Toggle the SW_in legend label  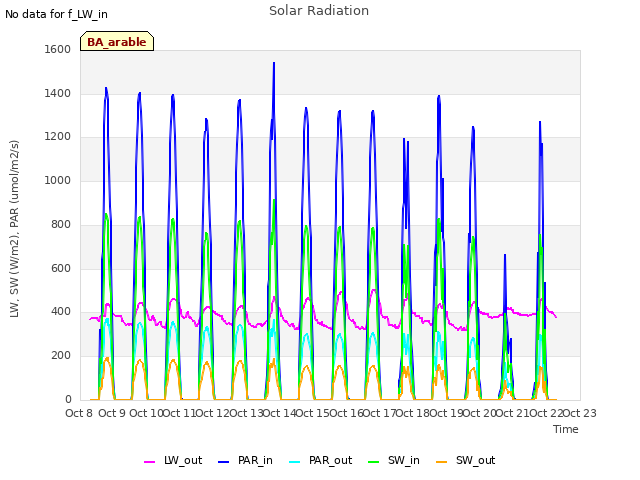click(x=404, y=460)
